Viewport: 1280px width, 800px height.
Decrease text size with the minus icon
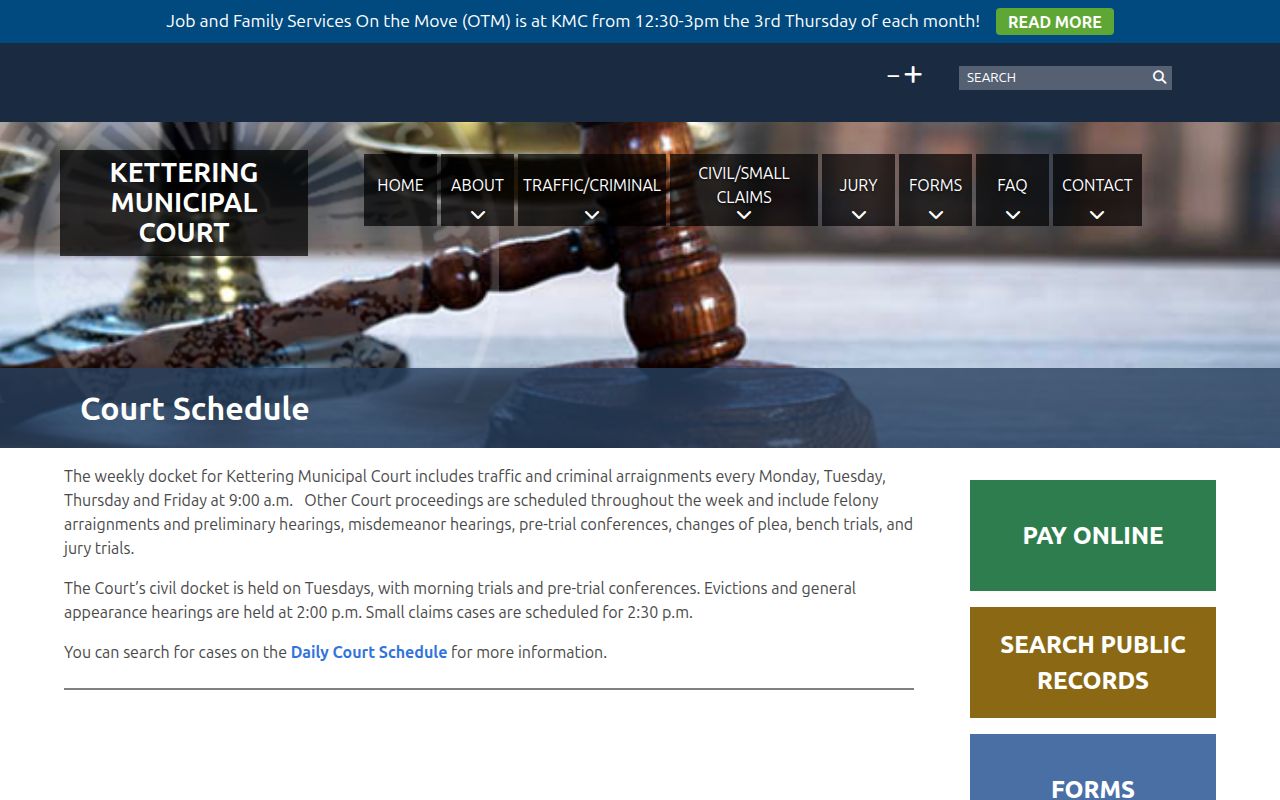(x=893, y=76)
